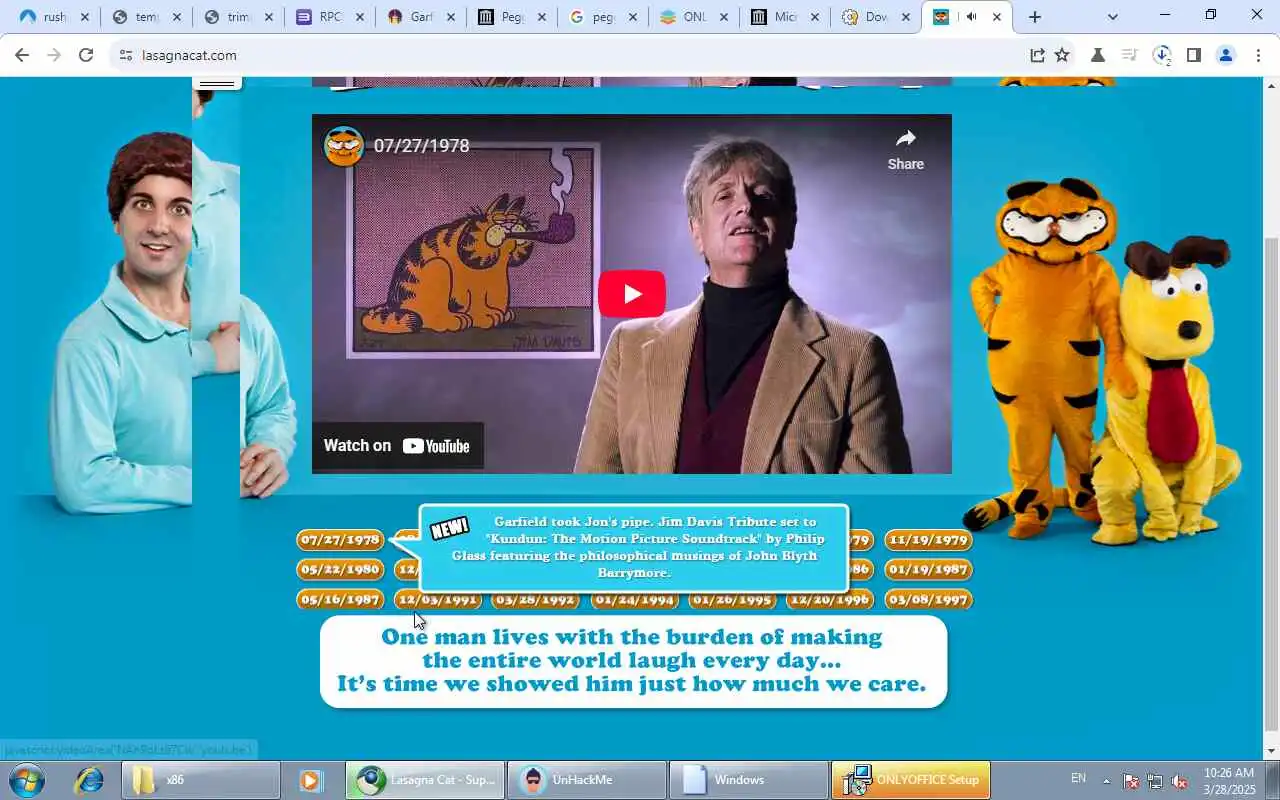Open the Windows document taskbar item
Screen dimensions: 1280x800
pos(749,780)
